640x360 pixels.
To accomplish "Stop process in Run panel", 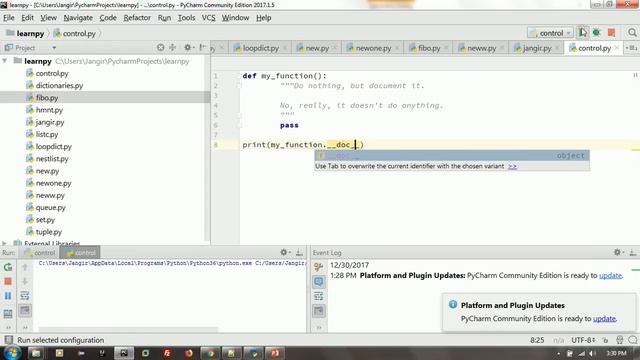I will (x=8, y=282).
